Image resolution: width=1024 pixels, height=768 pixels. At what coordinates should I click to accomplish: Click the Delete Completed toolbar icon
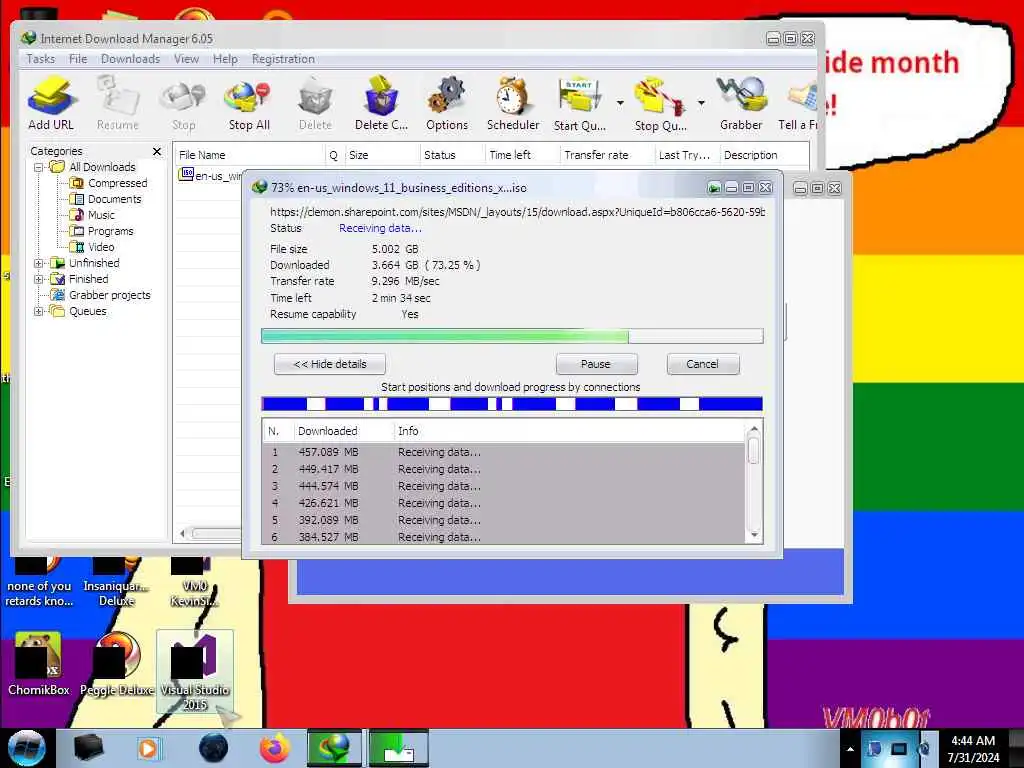(x=381, y=103)
